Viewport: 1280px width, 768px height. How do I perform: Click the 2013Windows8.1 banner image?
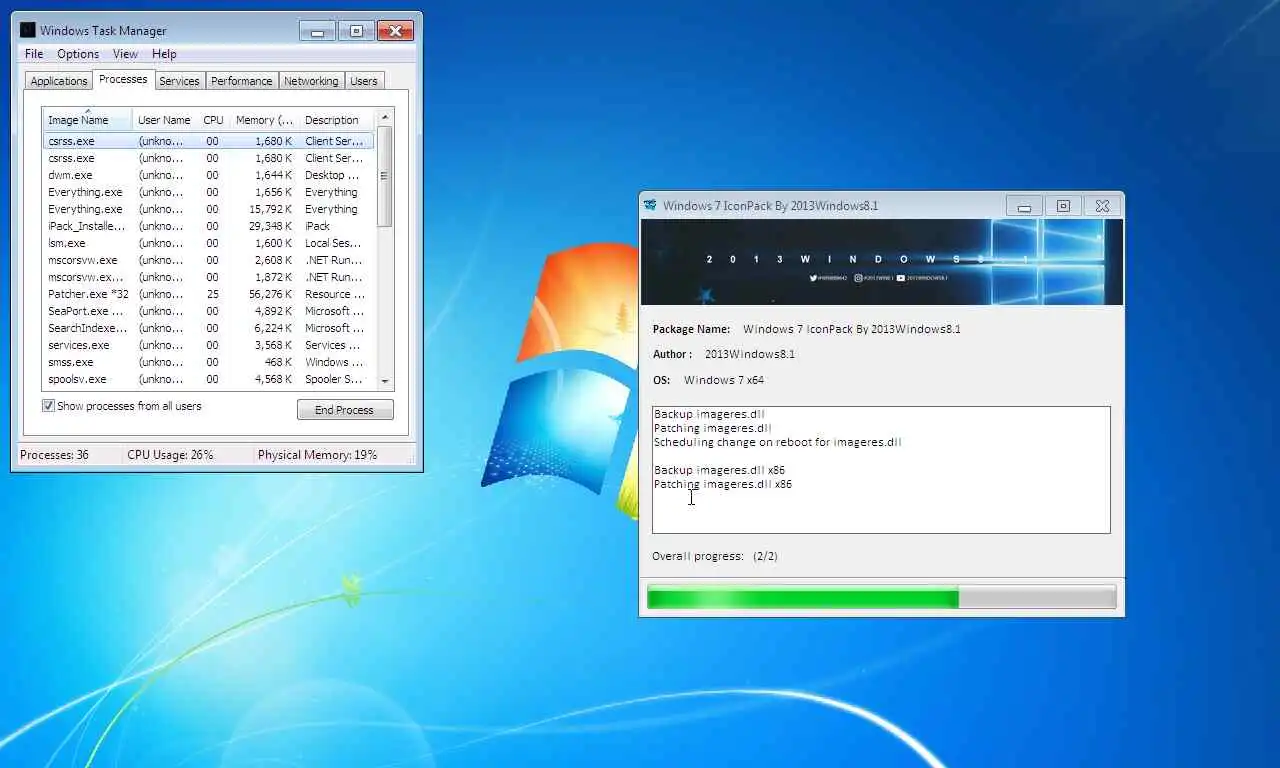(x=881, y=262)
